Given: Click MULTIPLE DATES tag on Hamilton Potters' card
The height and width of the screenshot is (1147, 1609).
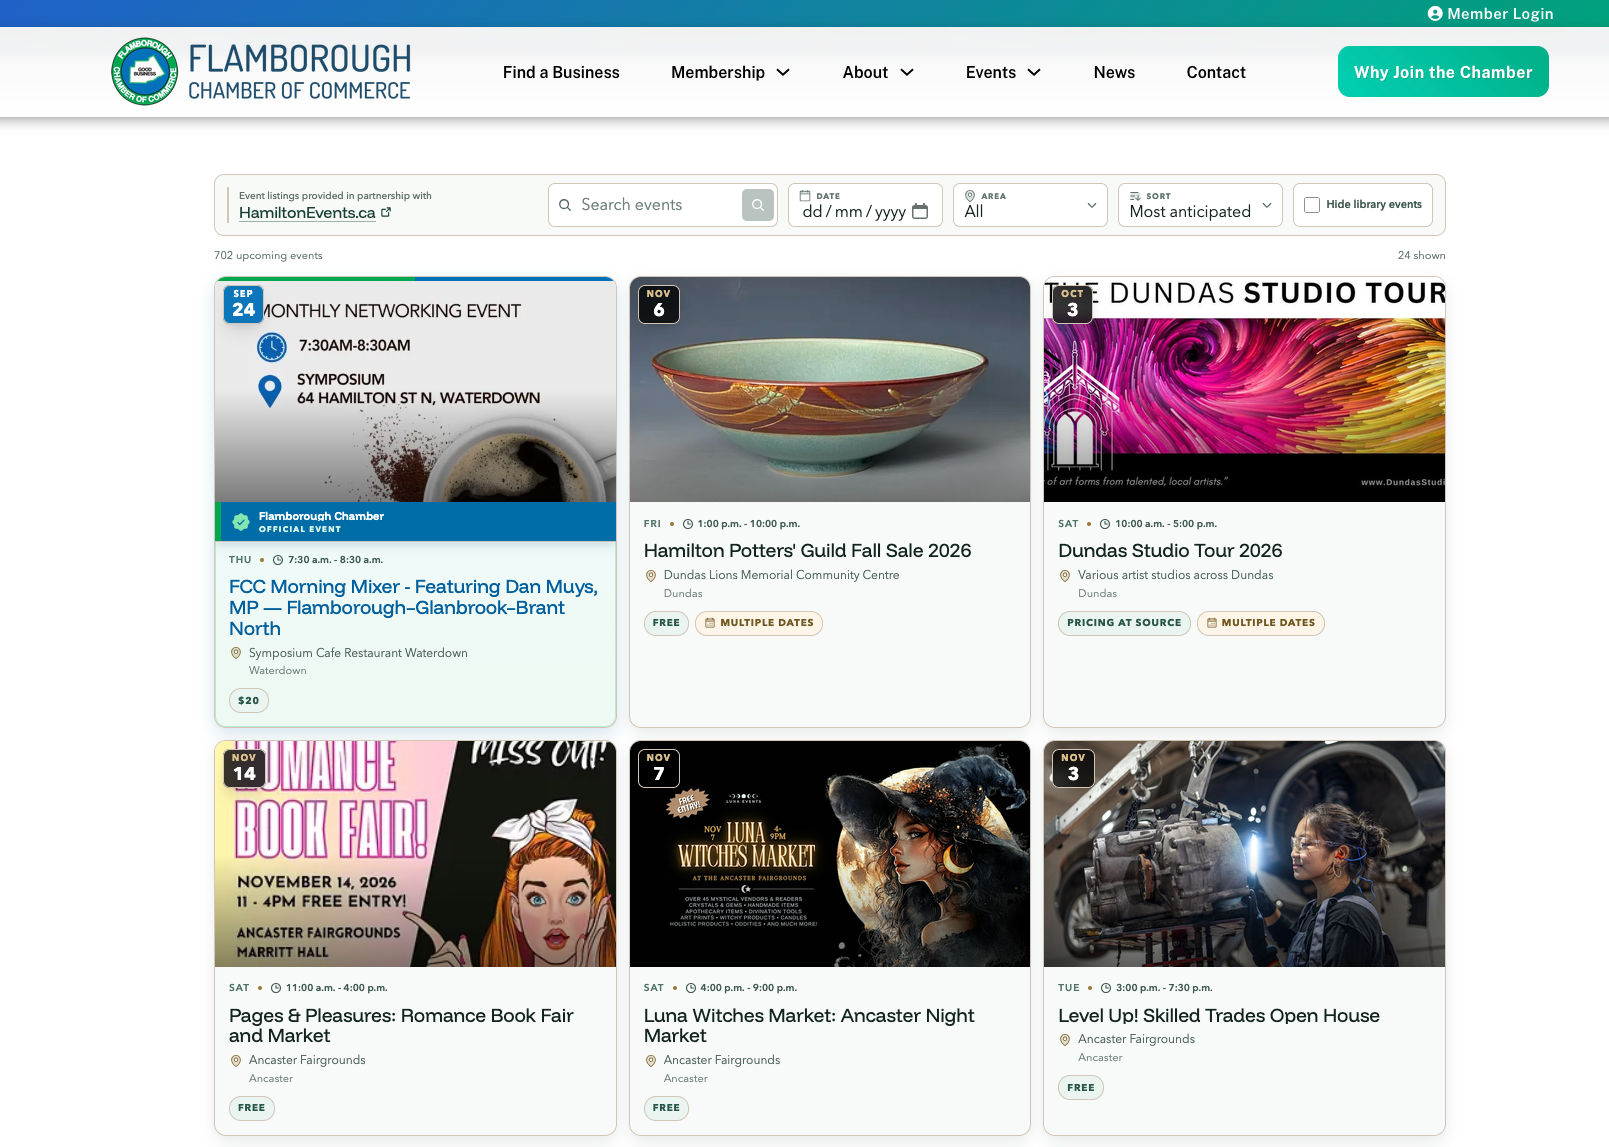Looking at the screenshot, I should pos(759,623).
